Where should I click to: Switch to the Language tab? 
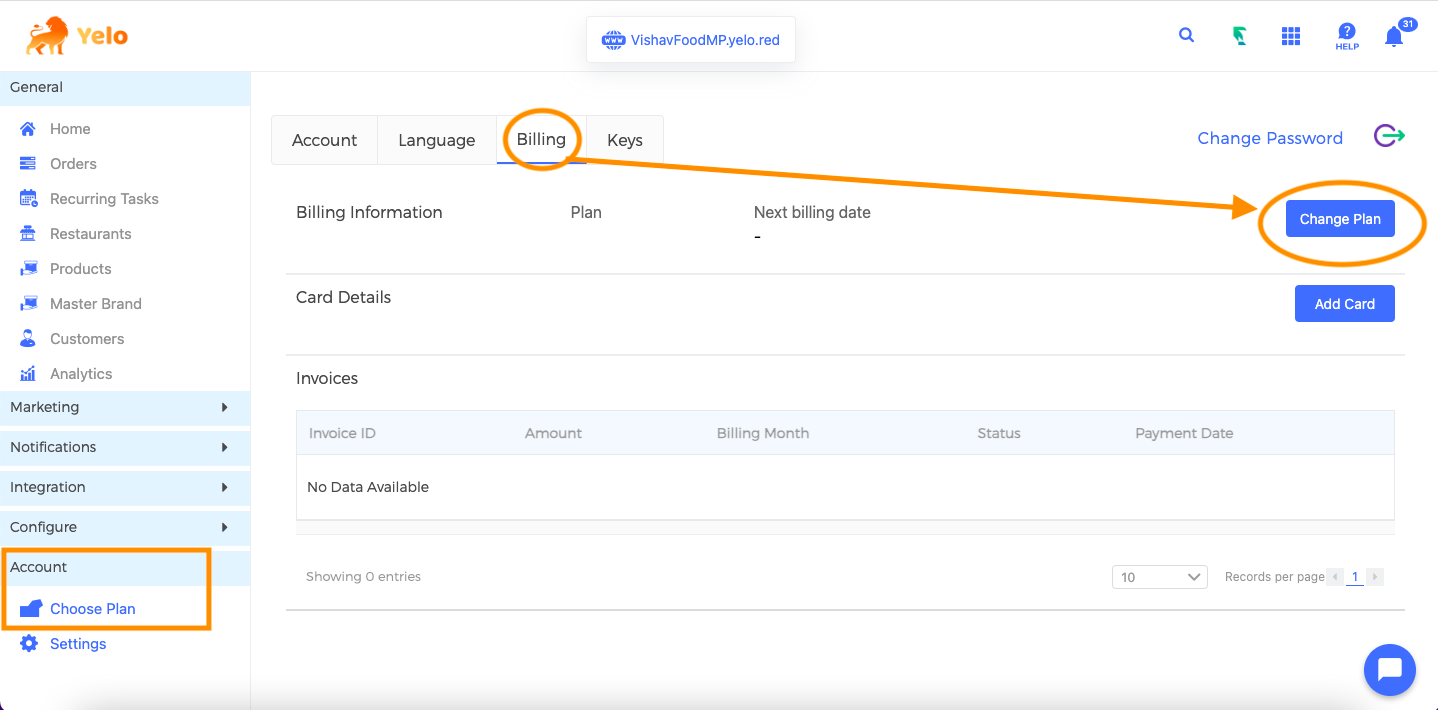(436, 140)
